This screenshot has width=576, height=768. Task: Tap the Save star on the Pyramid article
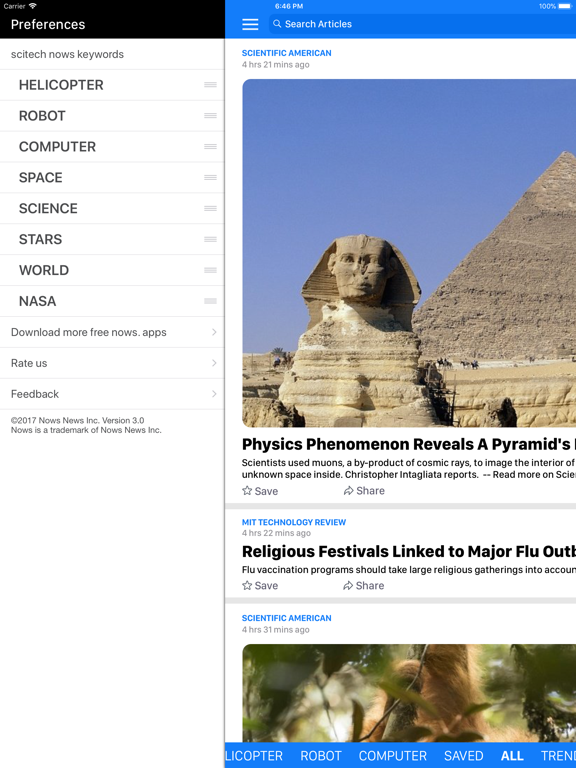(247, 490)
